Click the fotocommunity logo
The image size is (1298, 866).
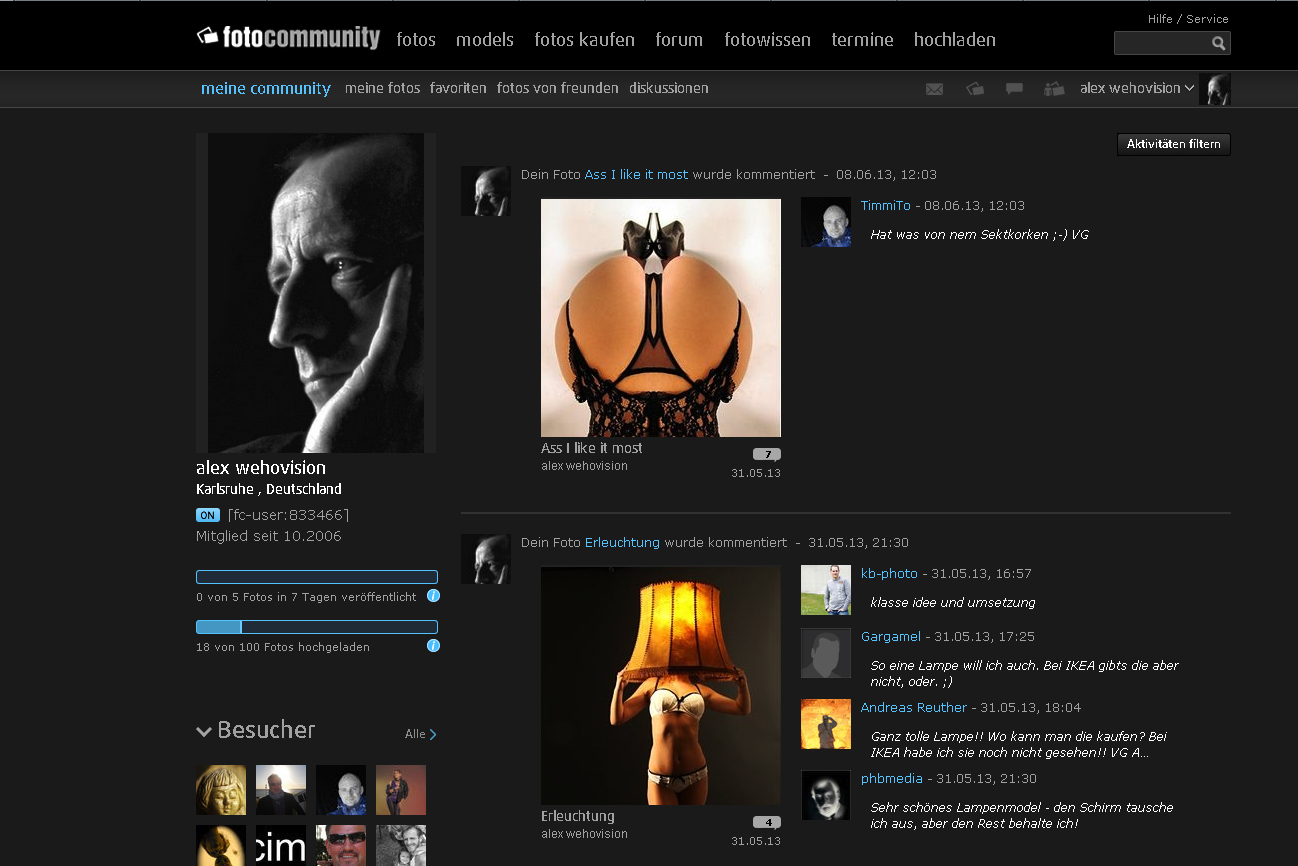(288, 38)
